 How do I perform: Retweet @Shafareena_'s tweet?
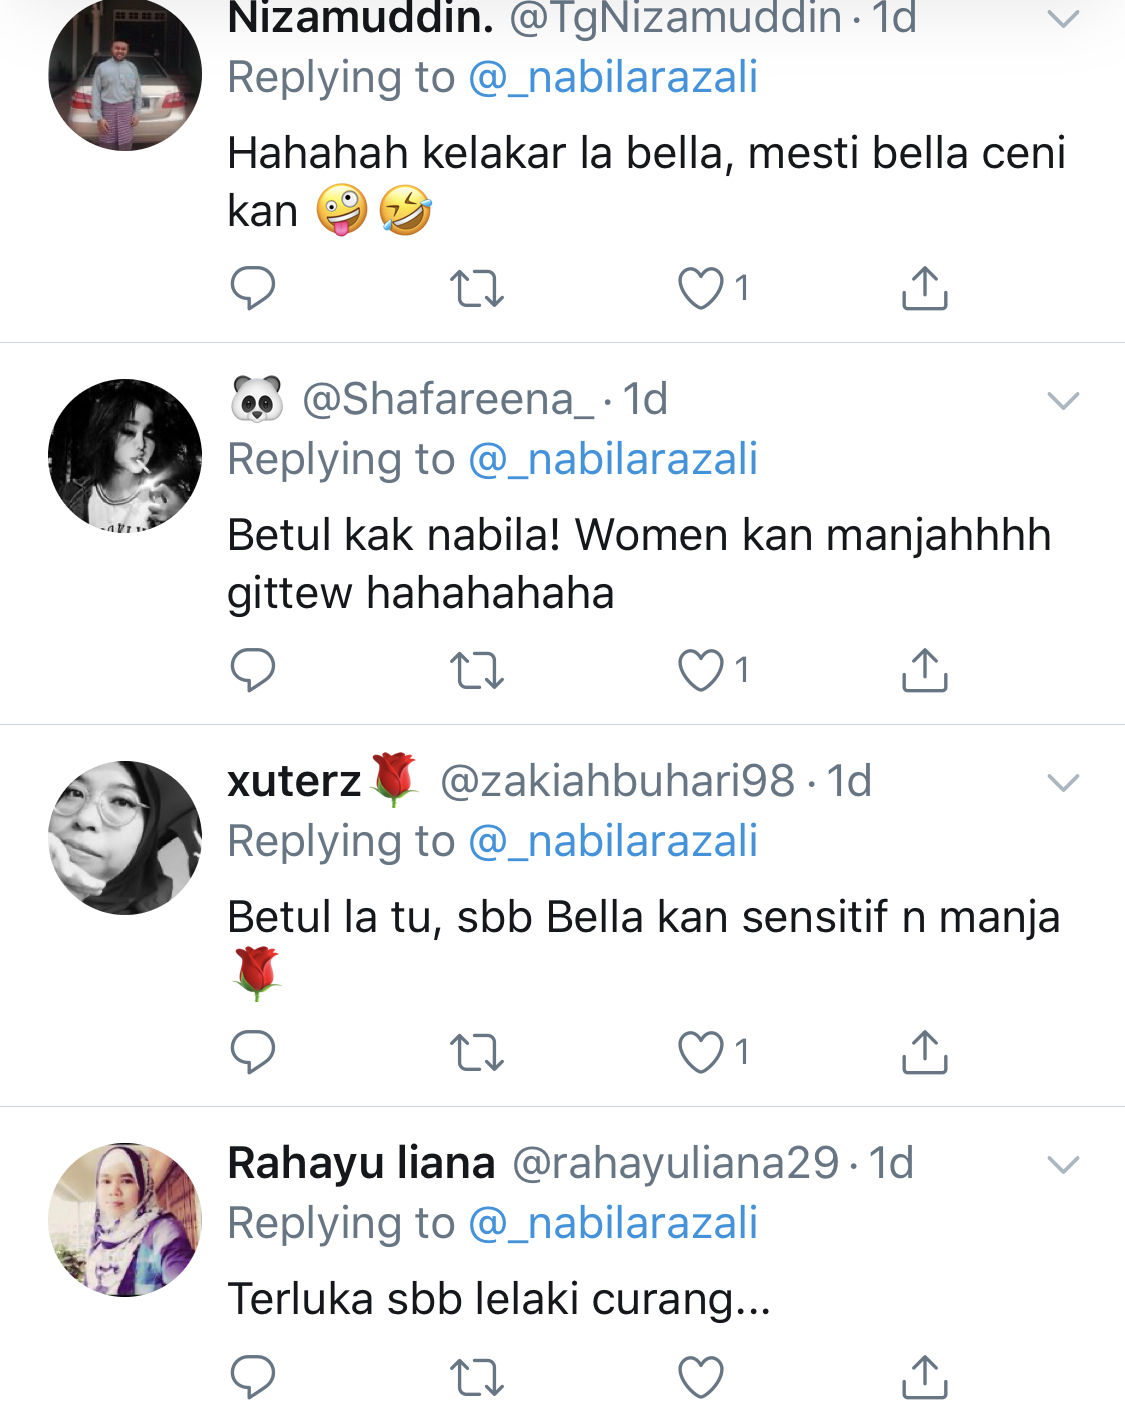(476, 670)
